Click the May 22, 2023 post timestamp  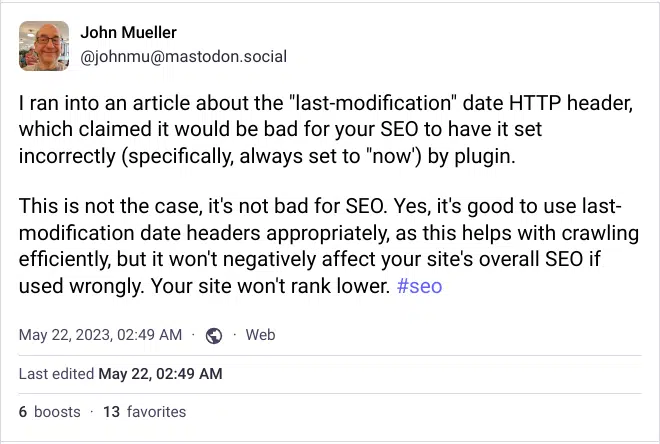(100, 335)
